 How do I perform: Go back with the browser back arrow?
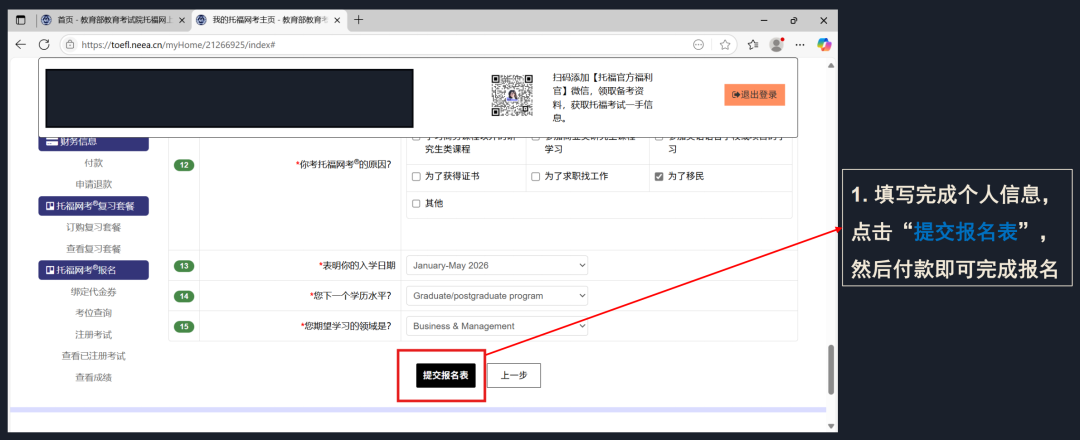21,44
